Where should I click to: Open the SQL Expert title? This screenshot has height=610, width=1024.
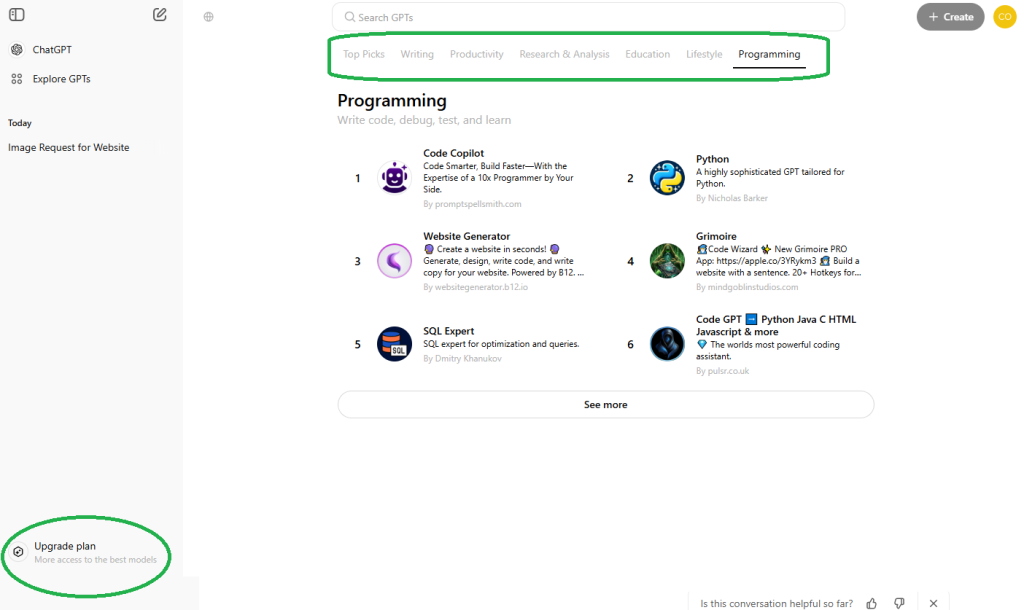click(x=448, y=330)
